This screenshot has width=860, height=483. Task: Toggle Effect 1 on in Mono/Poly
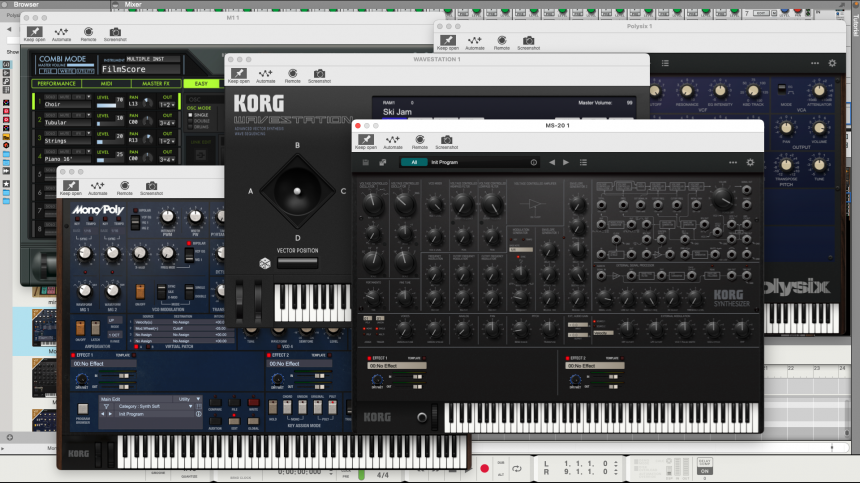click(x=73, y=355)
